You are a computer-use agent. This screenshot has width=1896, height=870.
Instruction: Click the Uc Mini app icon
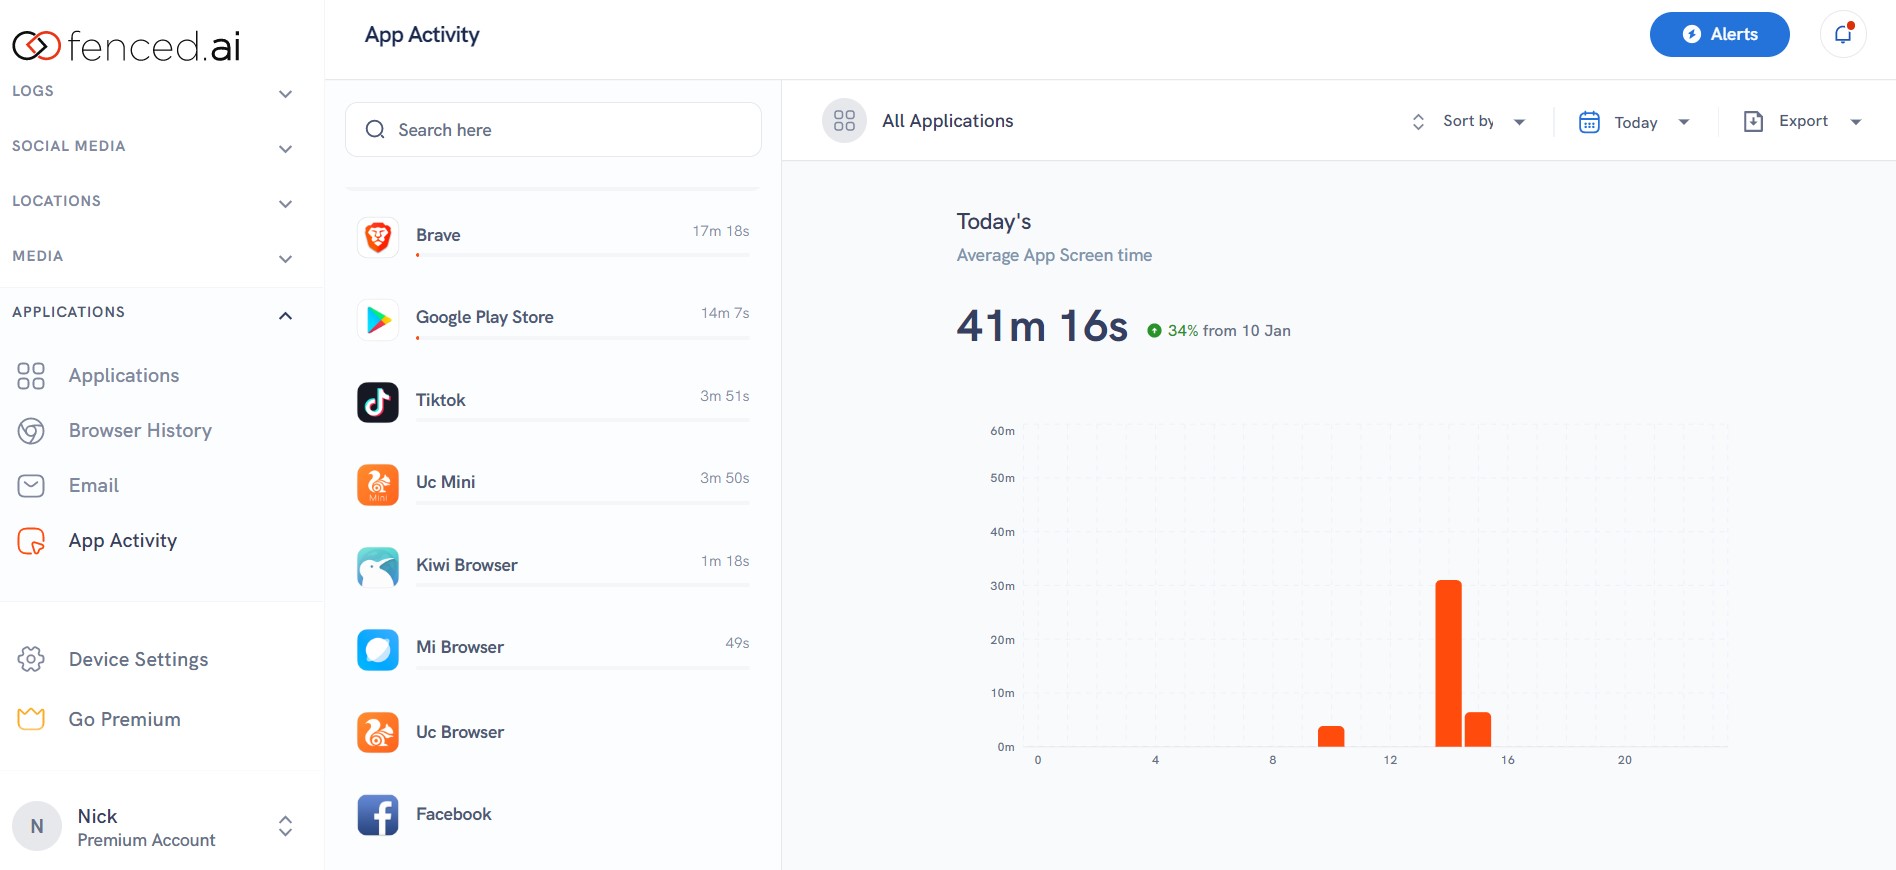(378, 484)
